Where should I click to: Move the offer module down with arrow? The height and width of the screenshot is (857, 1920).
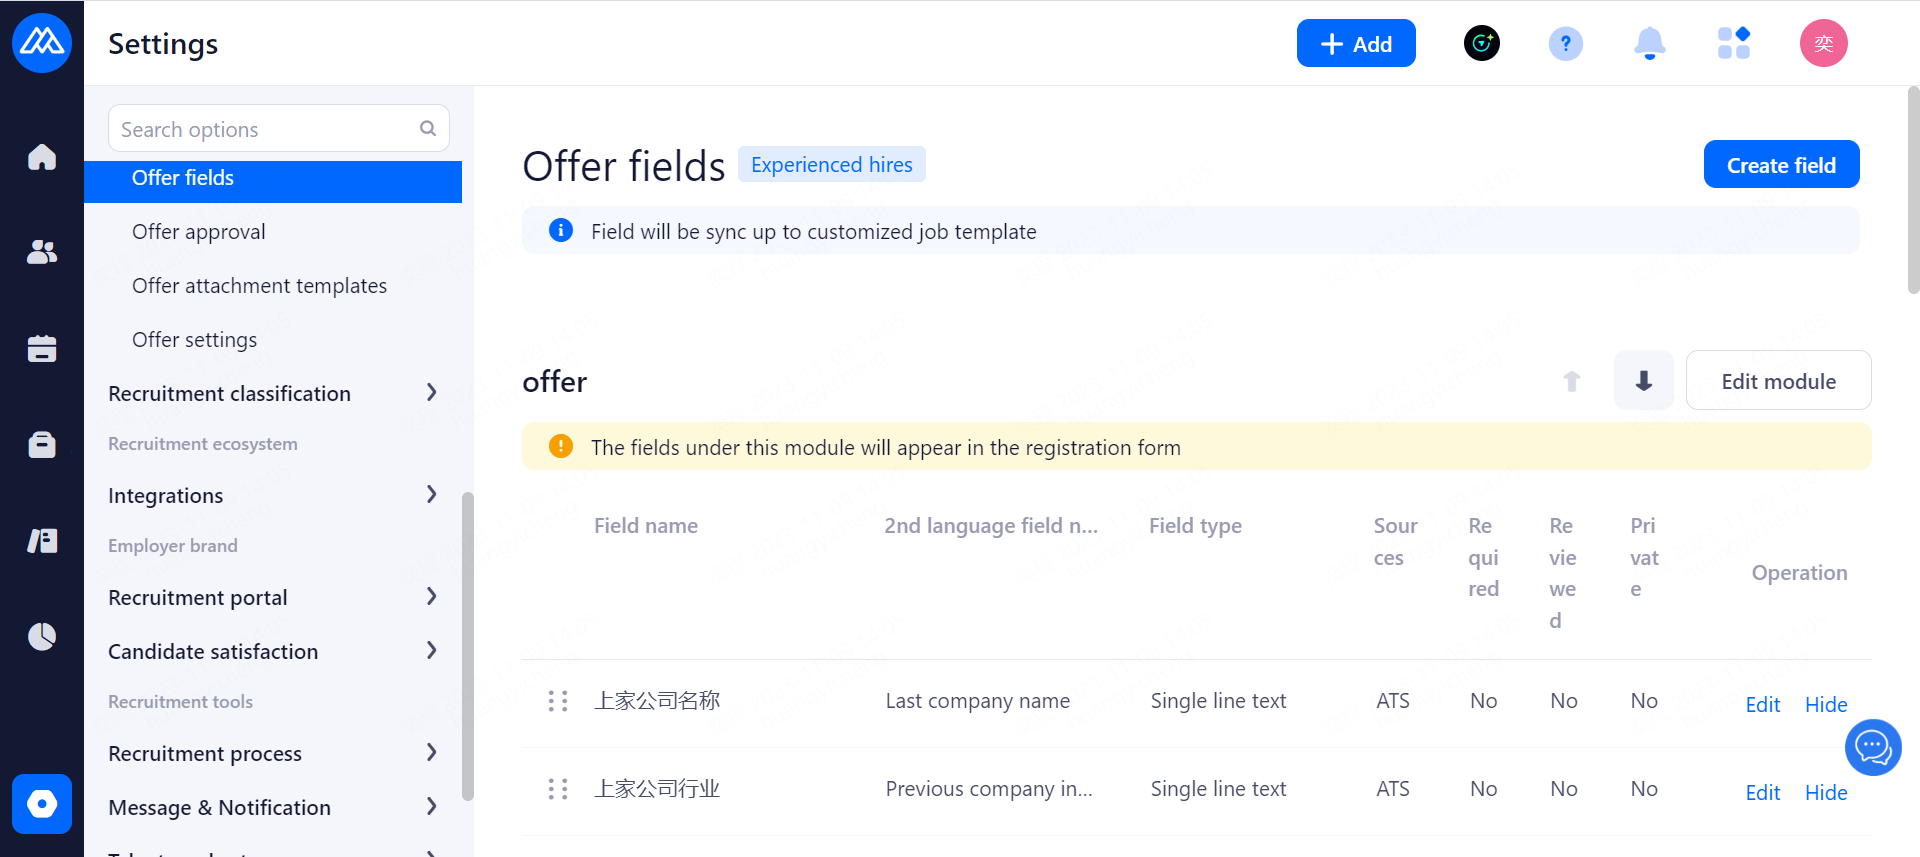[1643, 381]
